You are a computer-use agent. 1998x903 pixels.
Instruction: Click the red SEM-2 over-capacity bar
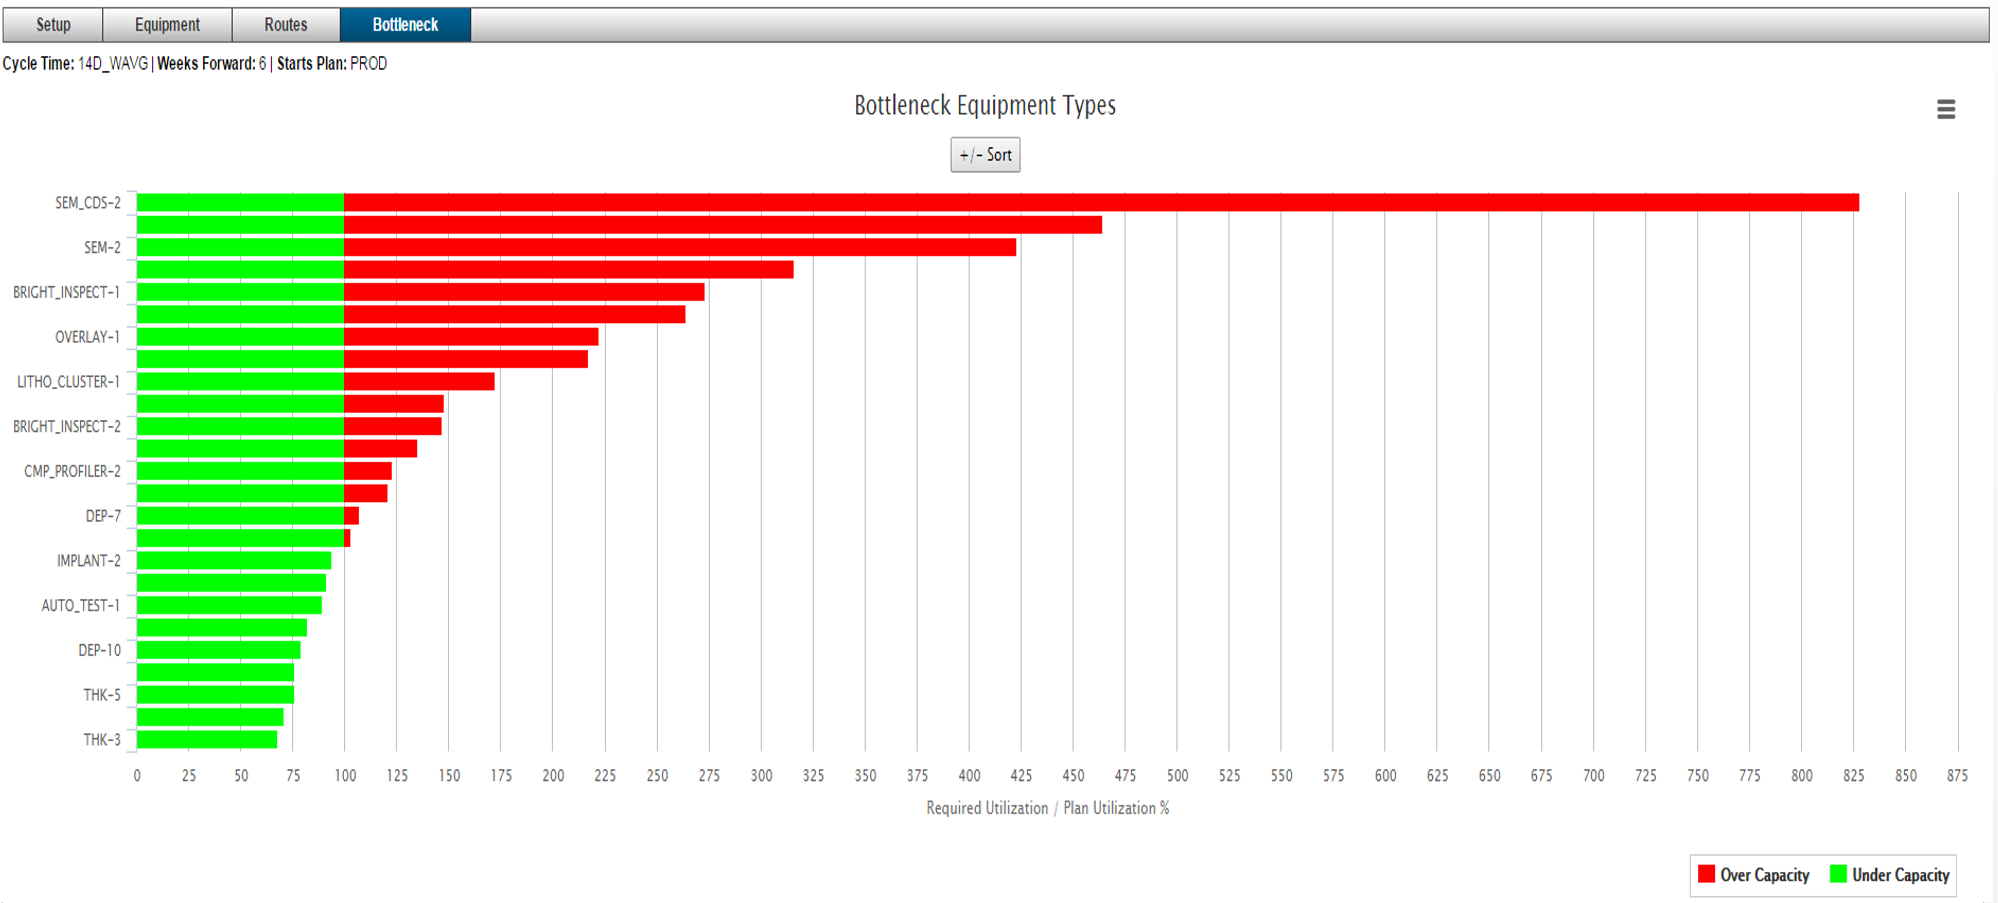(x=680, y=247)
